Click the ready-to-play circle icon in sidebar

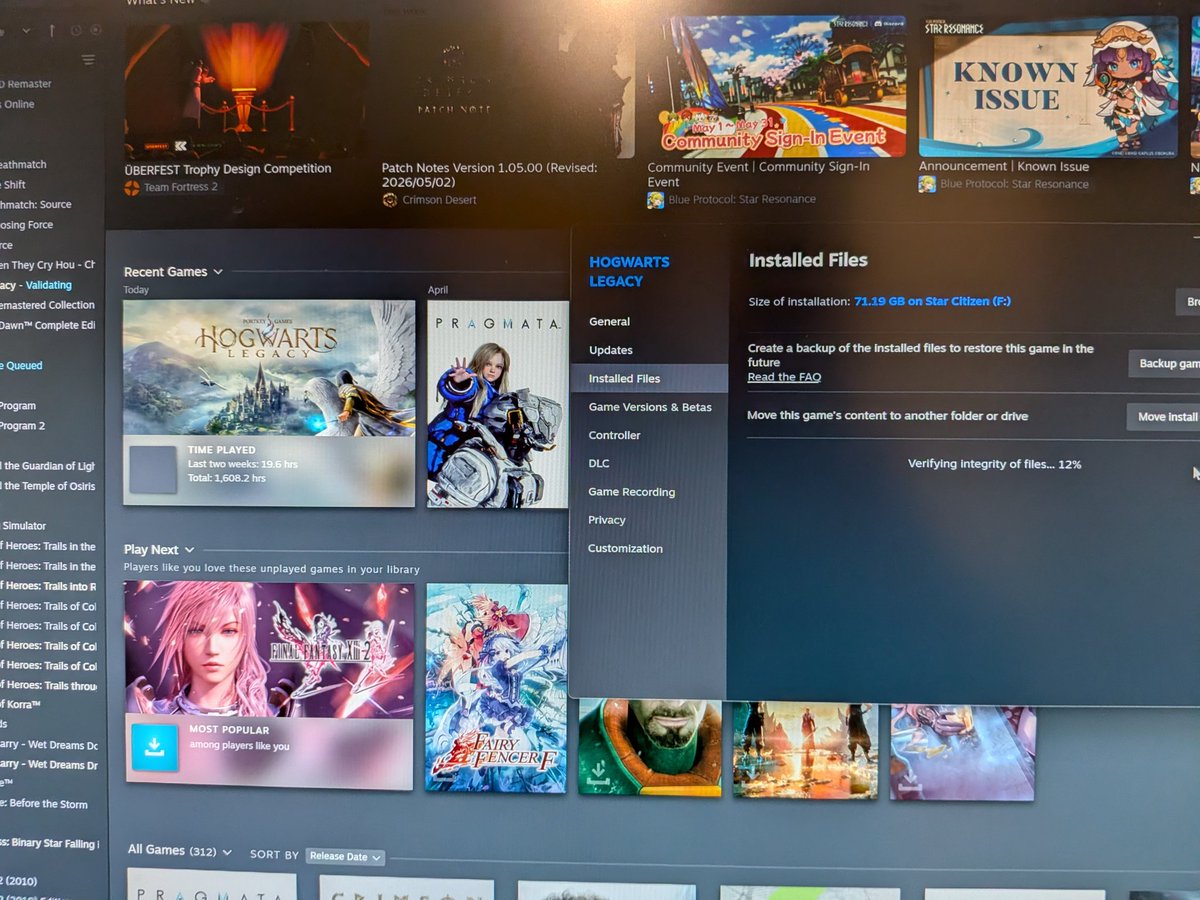(x=96, y=31)
